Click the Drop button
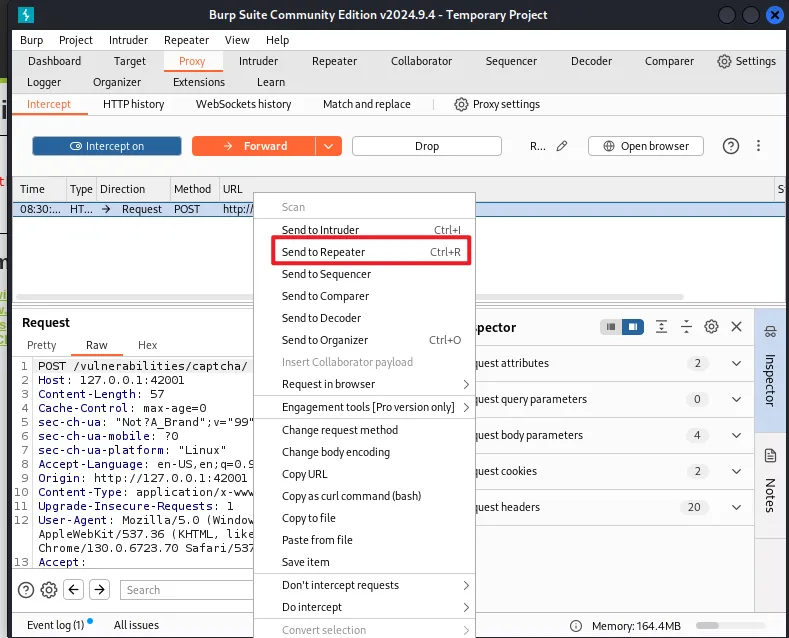Image resolution: width=789 pixels, height=638 pixels. 427,146
